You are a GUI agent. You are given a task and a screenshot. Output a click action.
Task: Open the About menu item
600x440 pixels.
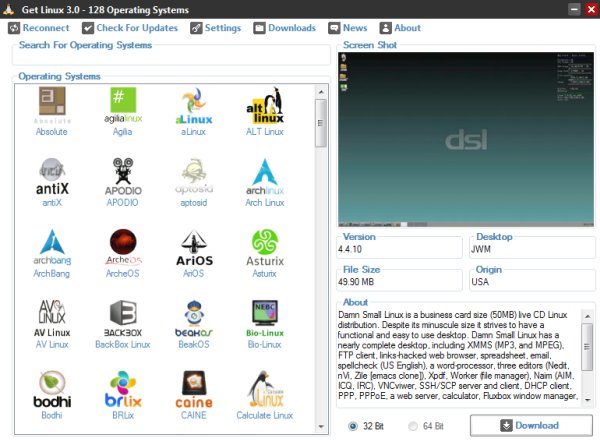pos(400,28)
